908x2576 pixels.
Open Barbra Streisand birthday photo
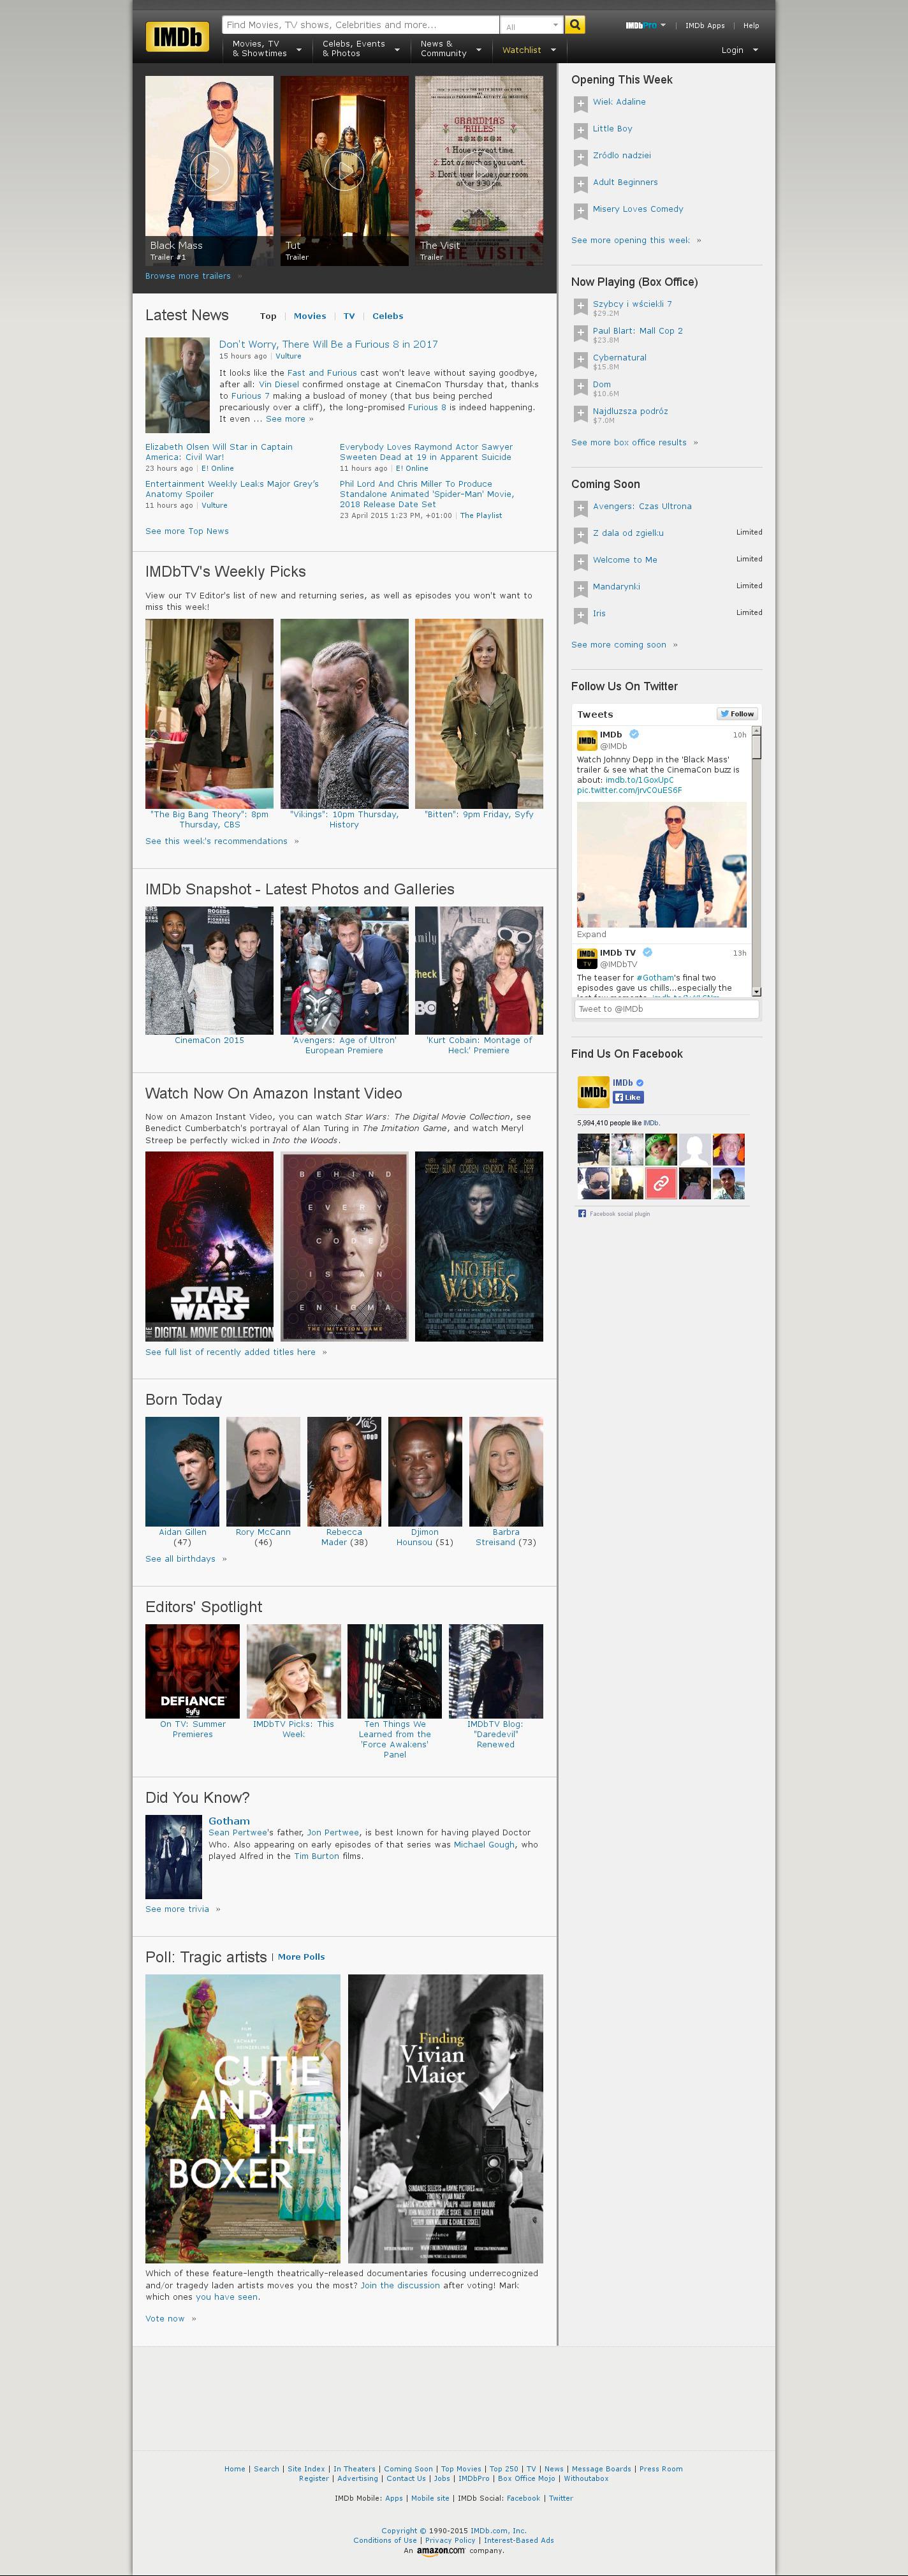tap(506, 1471)
